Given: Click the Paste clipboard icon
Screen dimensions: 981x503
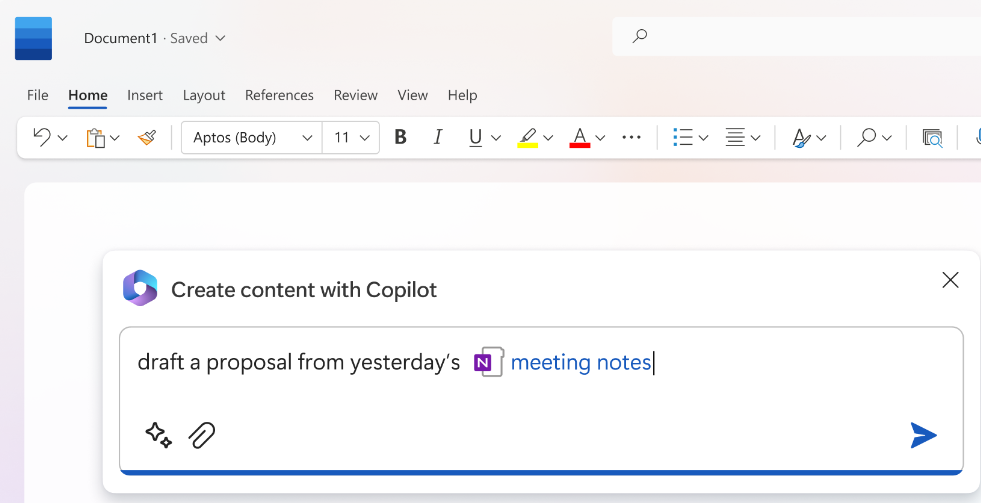Looking at the screenshot, I should [x=96, y=138].
